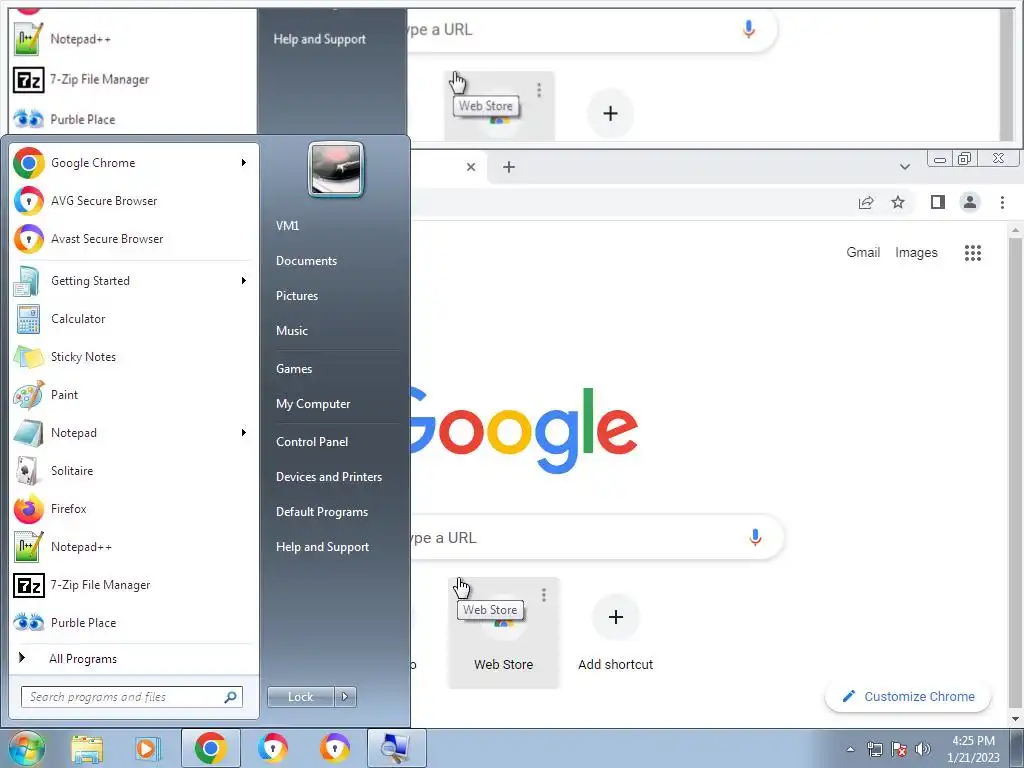Launch Paint from Start menu

(x=134, y=394)
